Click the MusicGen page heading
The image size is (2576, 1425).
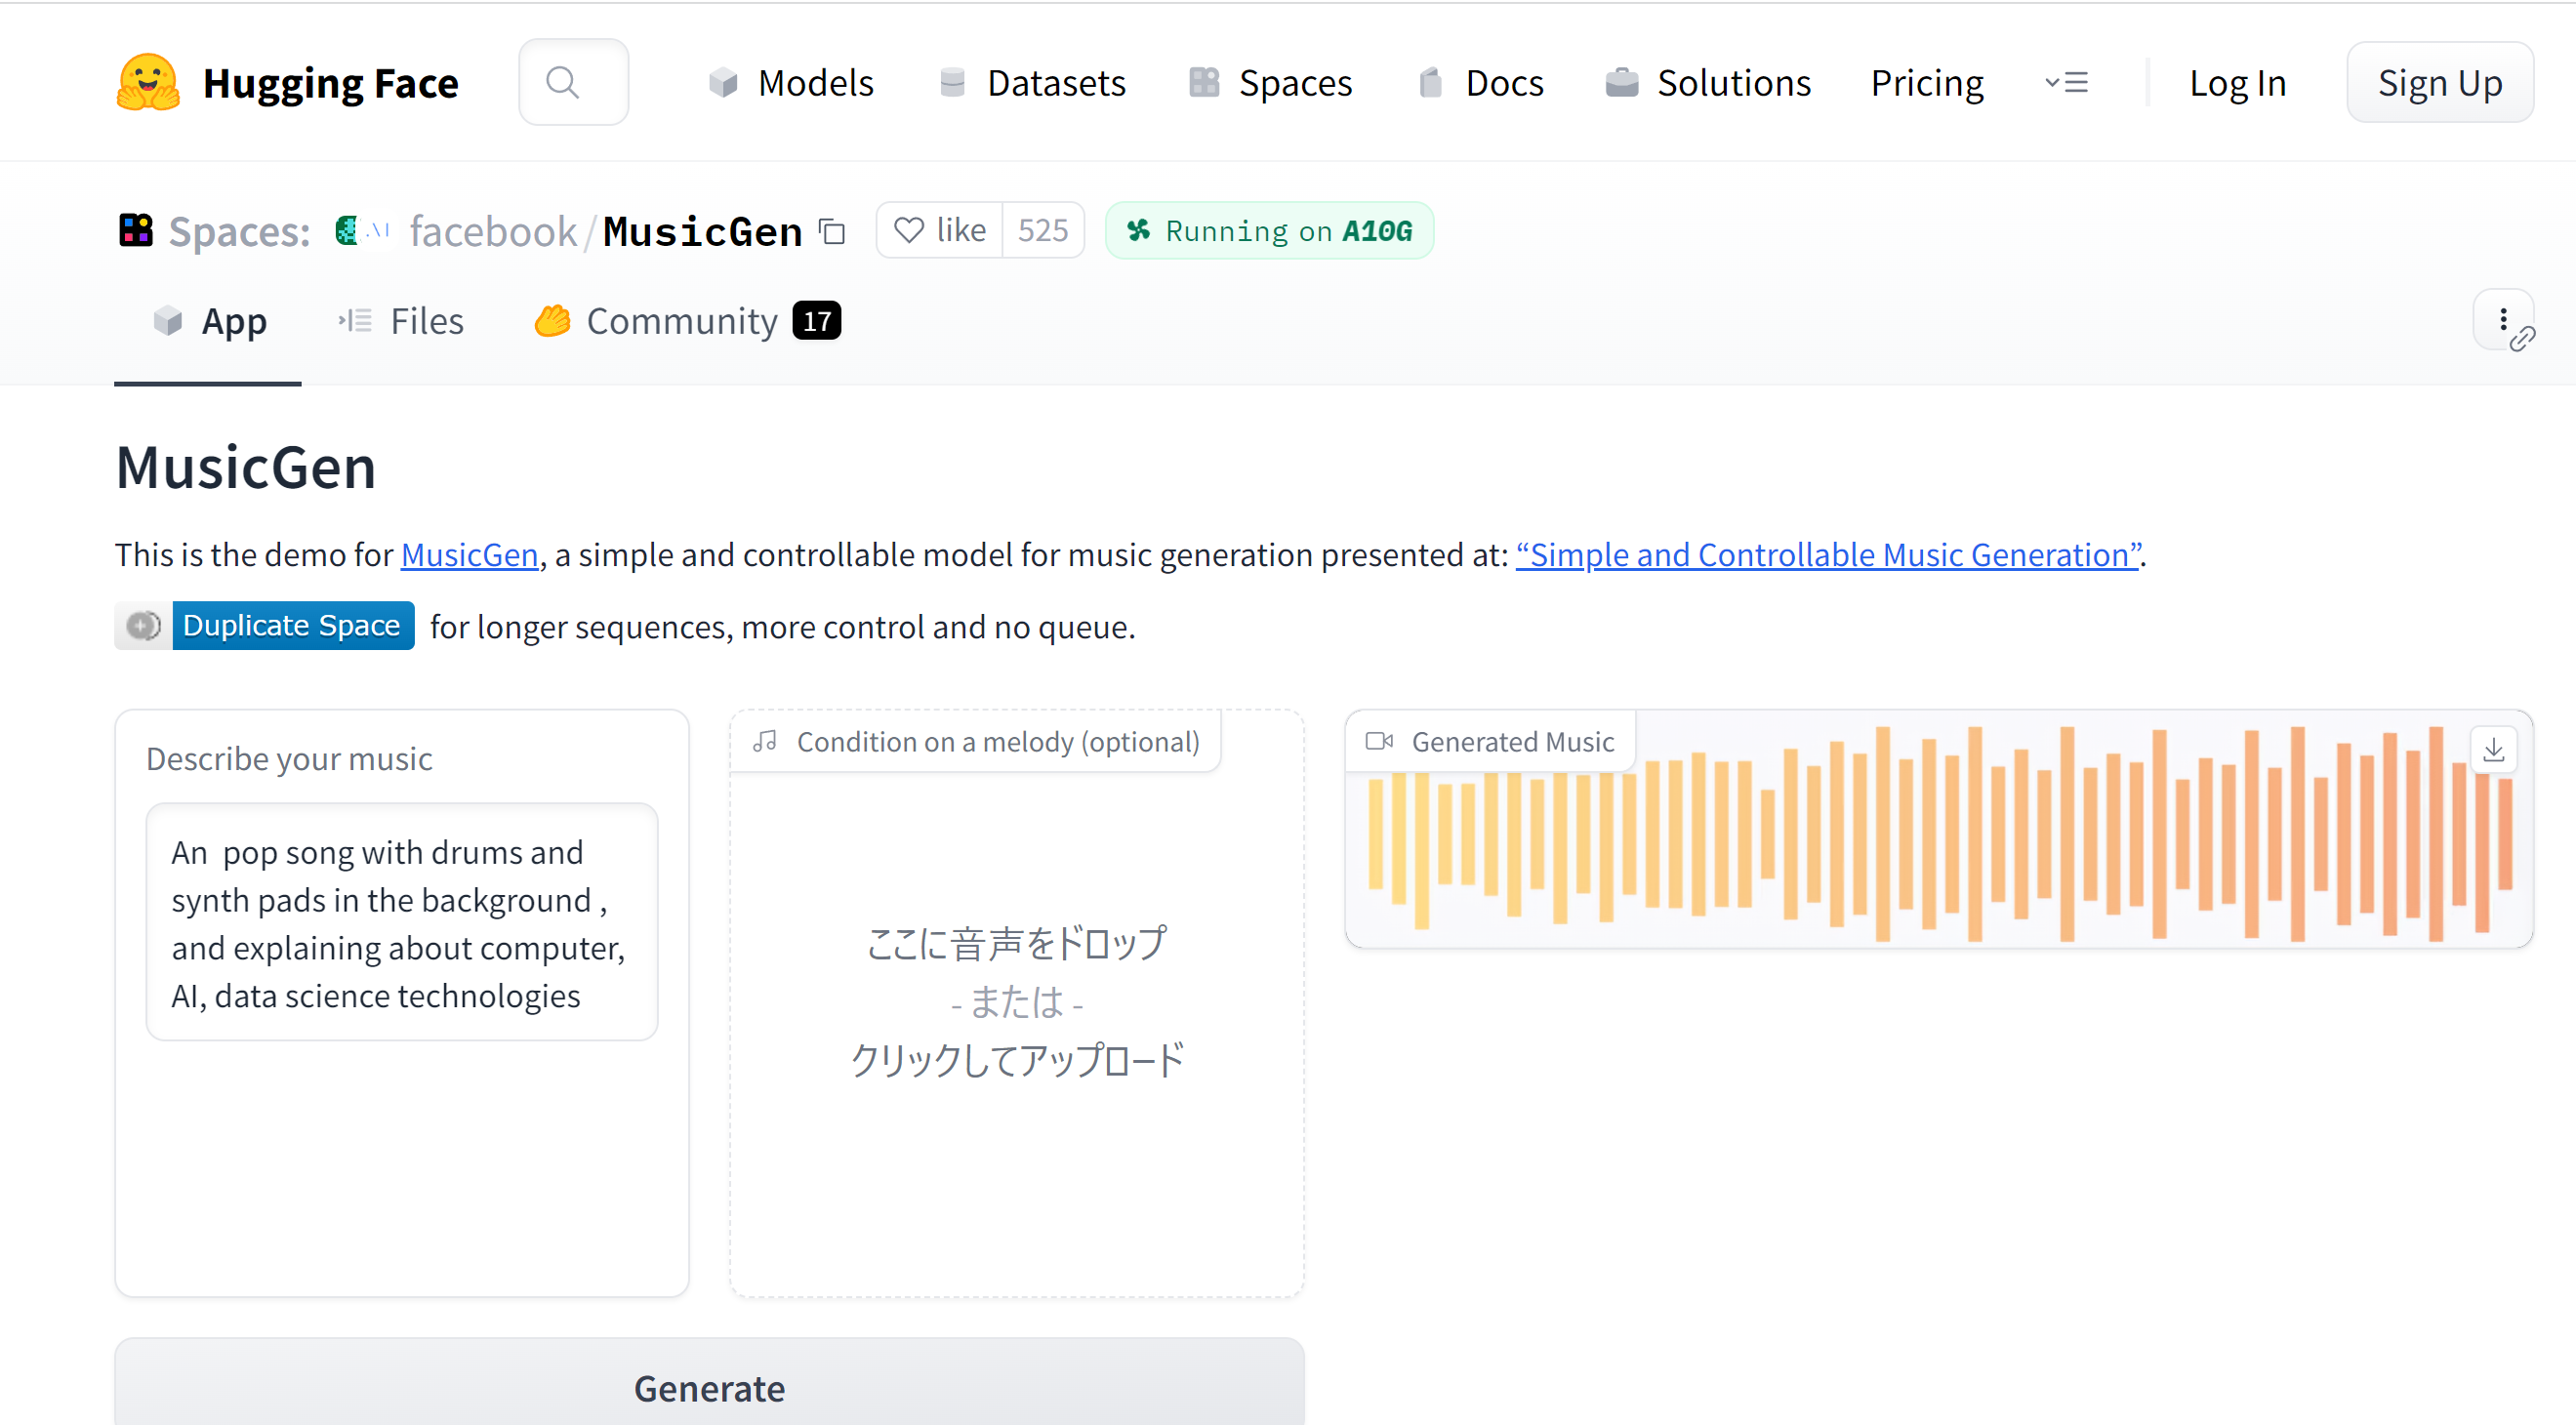coord(246,467)
